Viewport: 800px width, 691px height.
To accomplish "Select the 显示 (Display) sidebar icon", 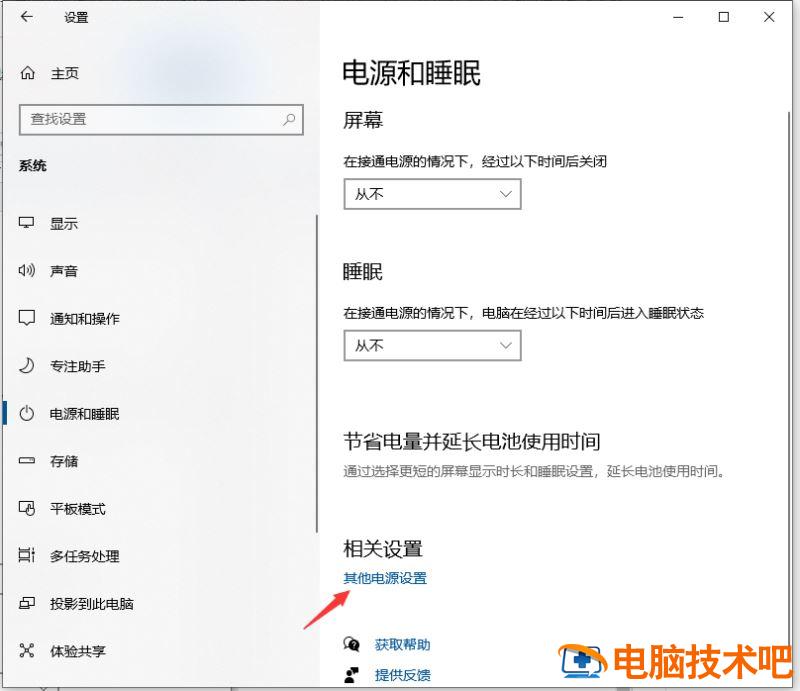I will coord(24,223).
